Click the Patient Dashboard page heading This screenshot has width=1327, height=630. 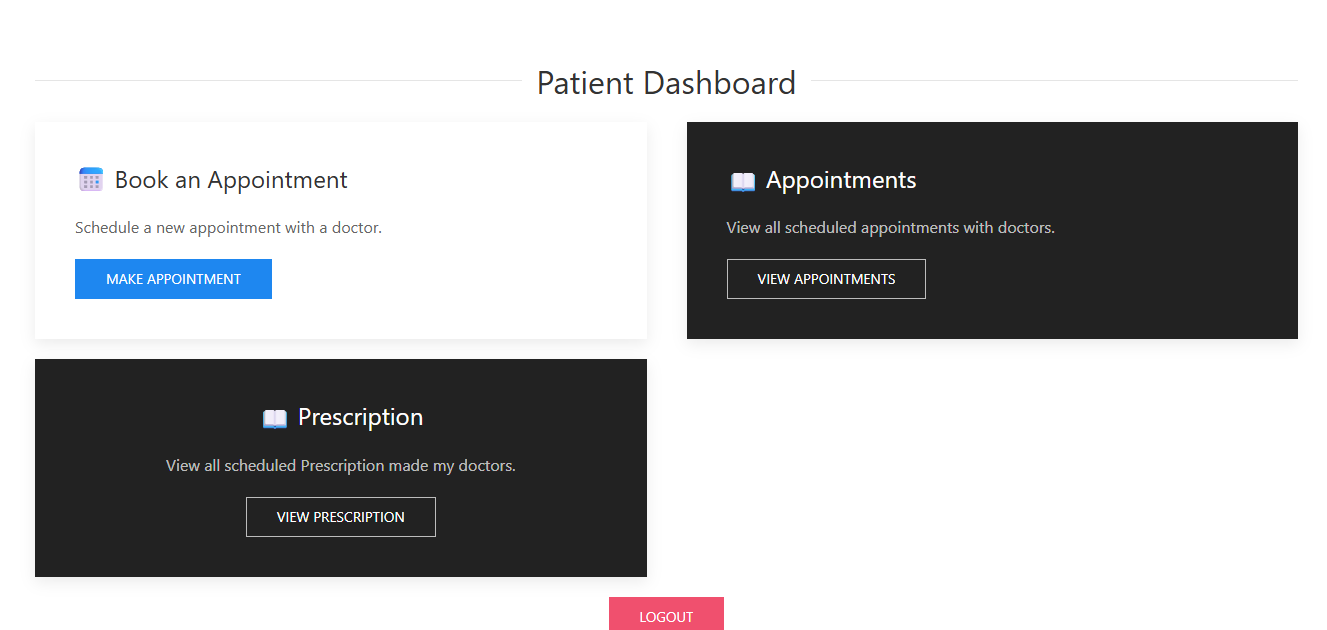pyautogui.click(x=666, y=83)
